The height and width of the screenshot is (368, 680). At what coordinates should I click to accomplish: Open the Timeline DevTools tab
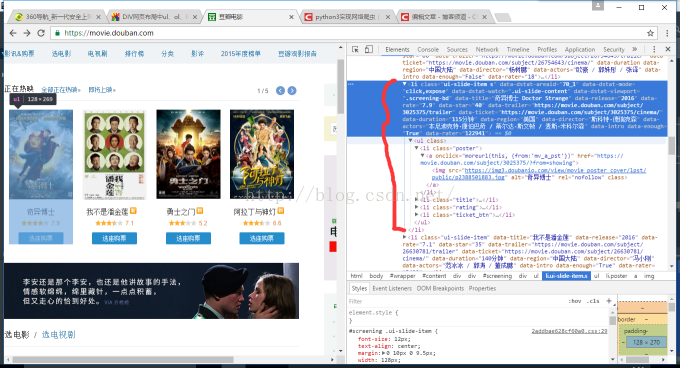tap(518, 49)
